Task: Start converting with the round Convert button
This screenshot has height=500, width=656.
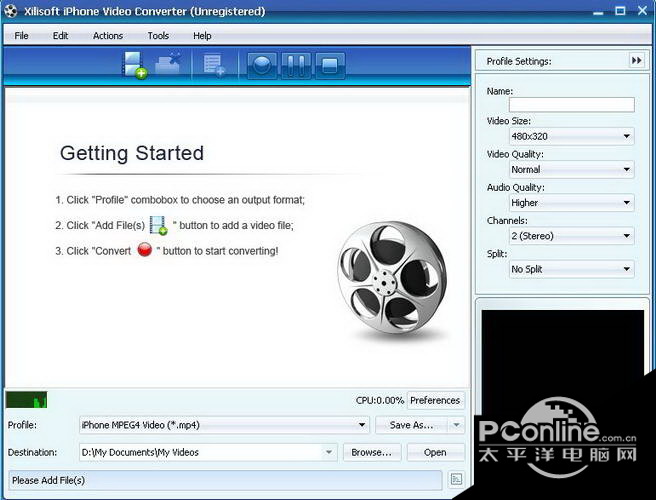Action: (x=262, y=66)
